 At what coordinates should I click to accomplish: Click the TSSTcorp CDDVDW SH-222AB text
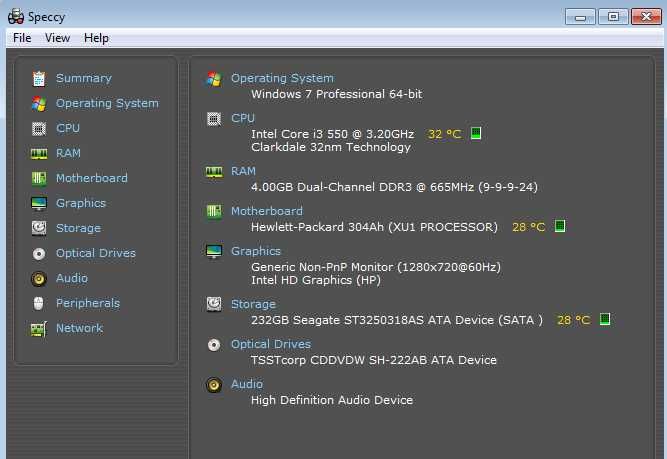[x=374, y=360]
